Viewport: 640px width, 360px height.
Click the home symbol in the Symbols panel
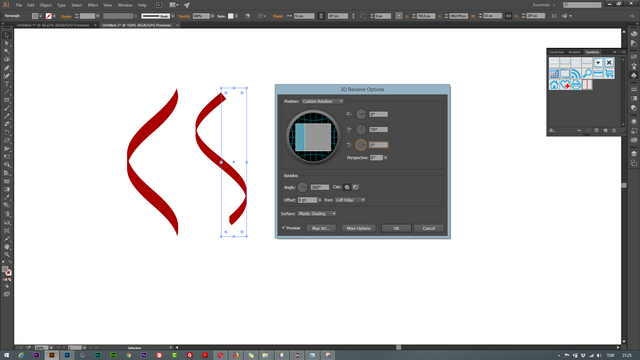point(554,84)
